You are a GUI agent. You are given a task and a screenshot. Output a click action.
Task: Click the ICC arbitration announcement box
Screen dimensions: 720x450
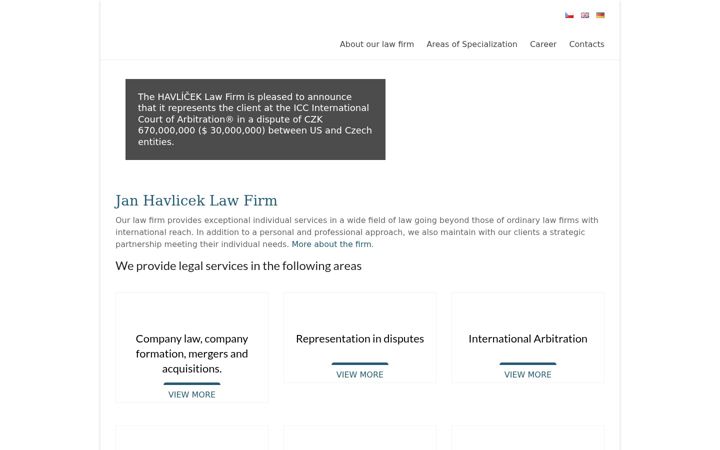tap(255, 119)
